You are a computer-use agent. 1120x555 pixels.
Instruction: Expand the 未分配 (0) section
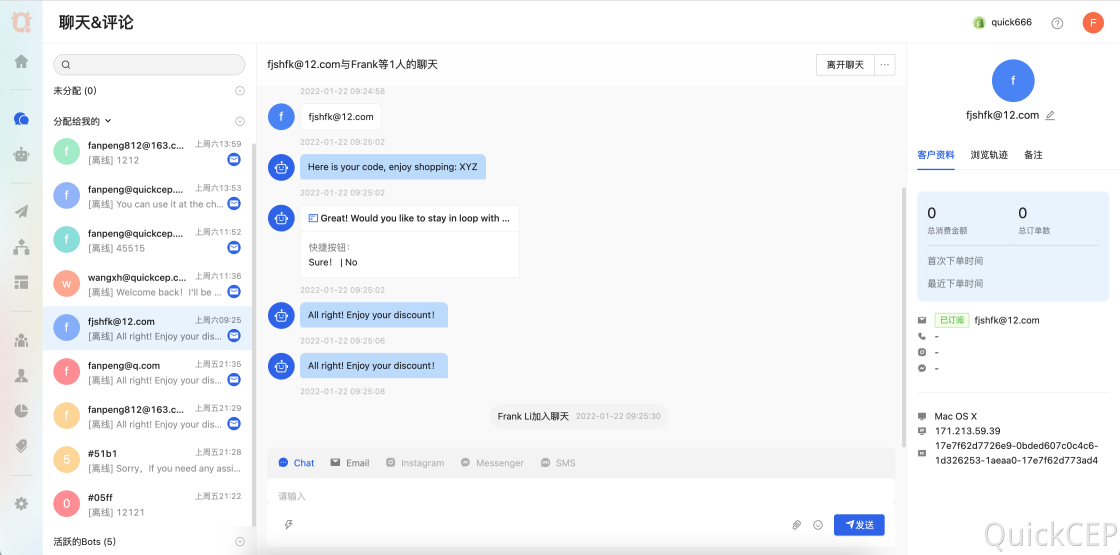(240, 91)
